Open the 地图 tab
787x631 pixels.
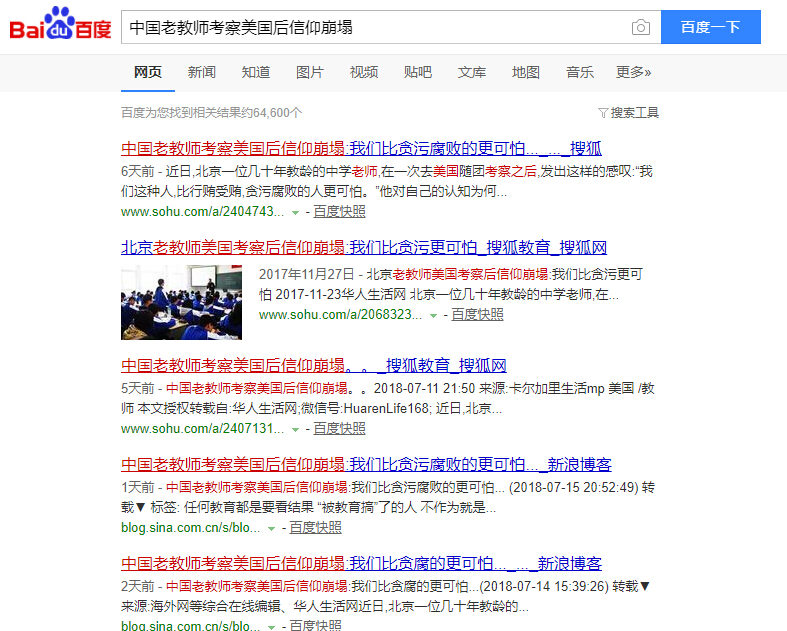click(x=526, y=72)
